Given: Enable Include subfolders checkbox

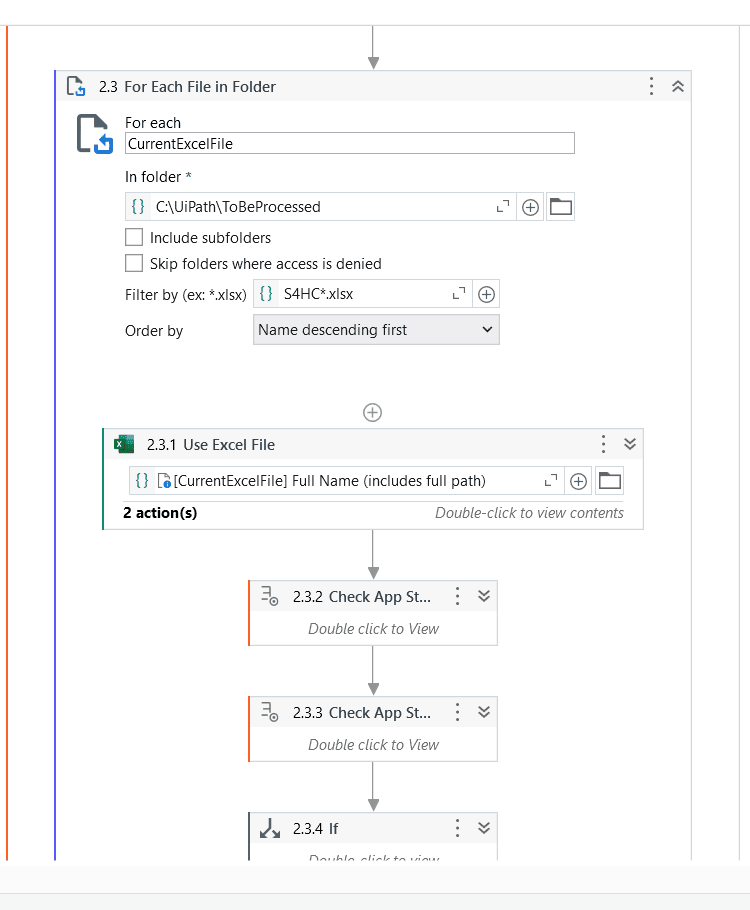Looking at the screenshot, I should click(x=134, y=237).
